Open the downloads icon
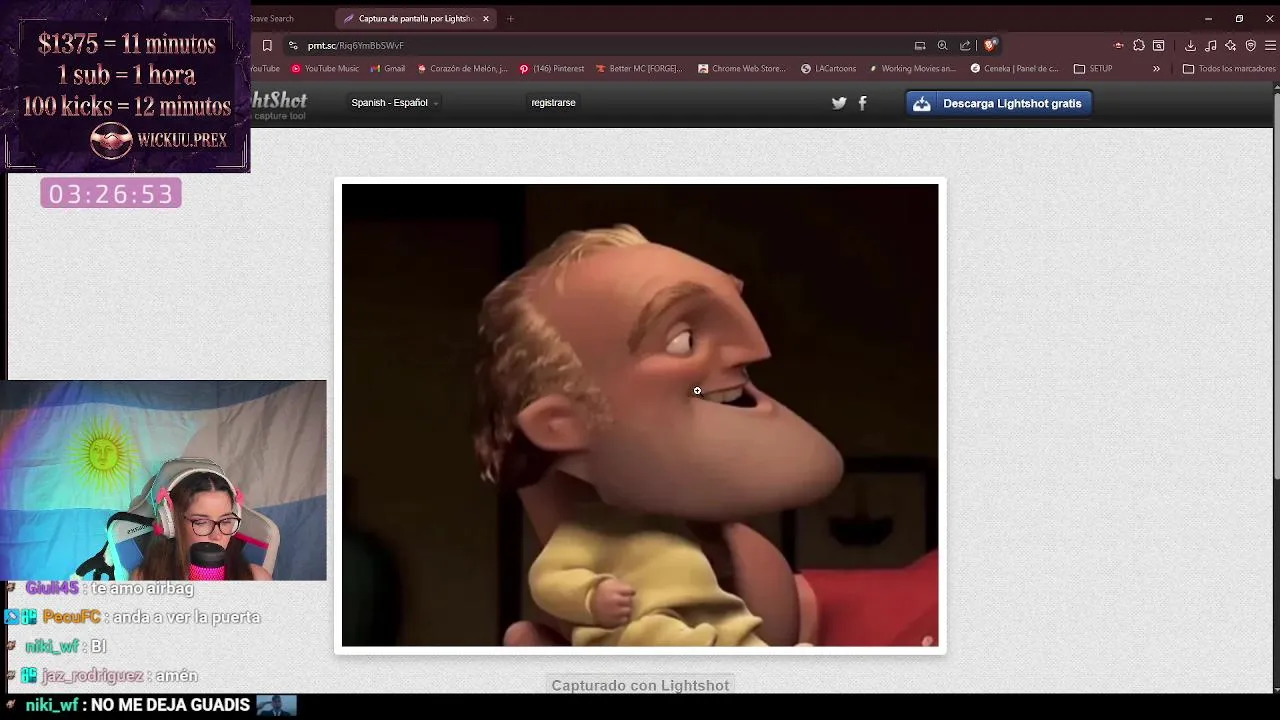Viewport: 1280px width, 720px height. tap(1190, 45)
